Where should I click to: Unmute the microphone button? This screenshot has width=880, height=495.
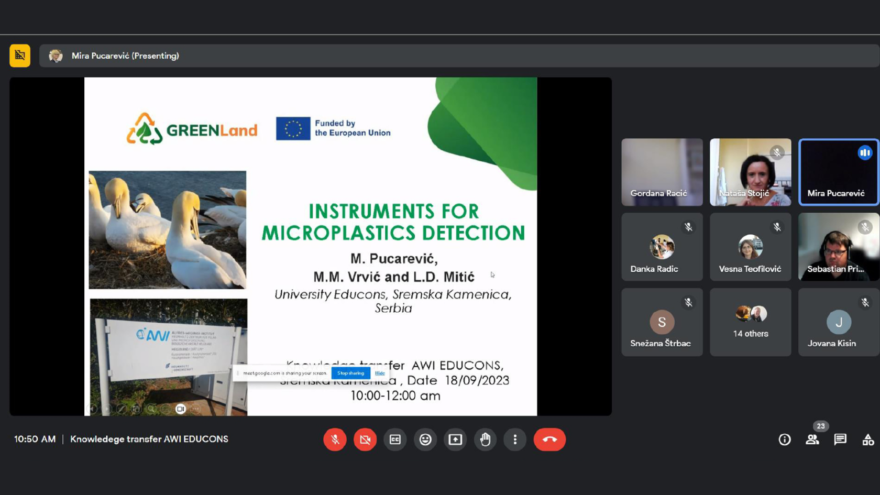335,439
